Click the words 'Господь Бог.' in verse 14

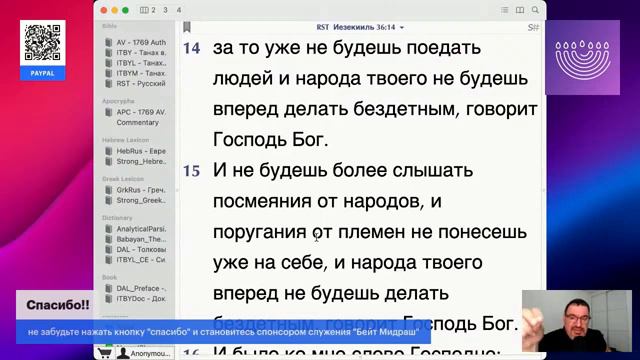click(x=271, y=140)
